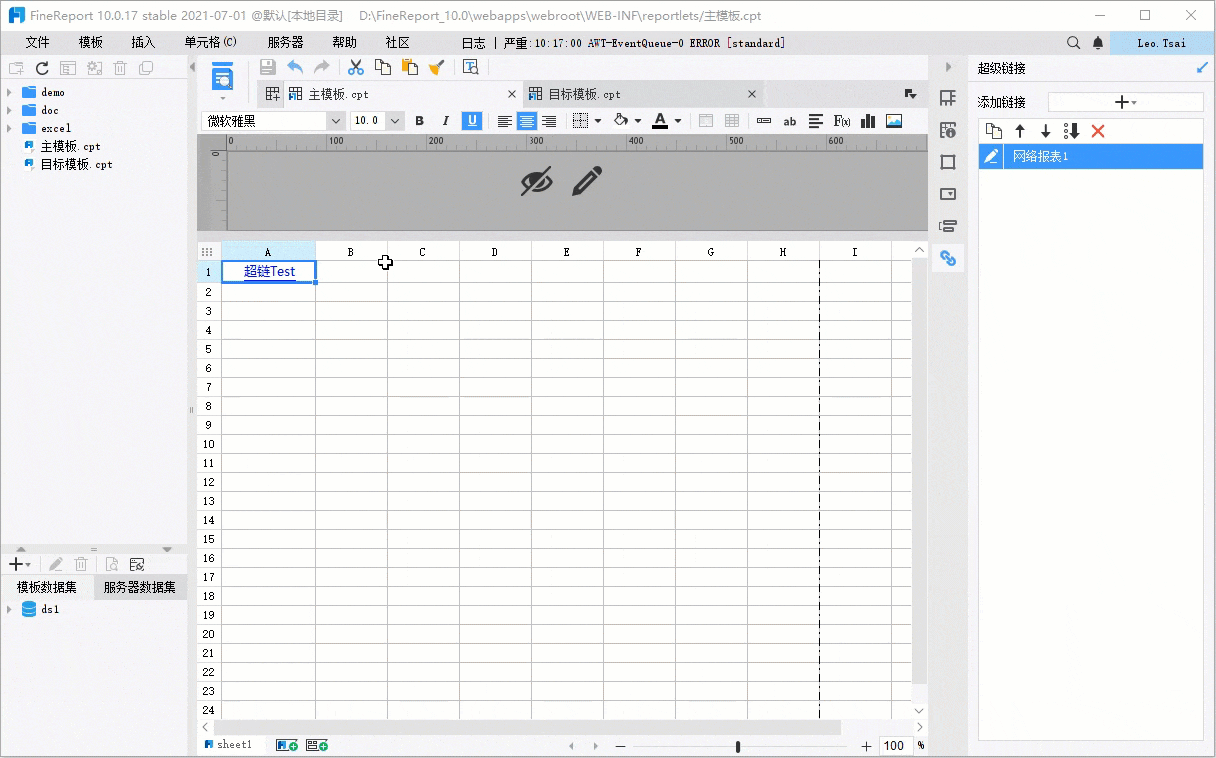Click the redo arrow
This screenshot has width=1216, height=758.
(x=322, y=67)
